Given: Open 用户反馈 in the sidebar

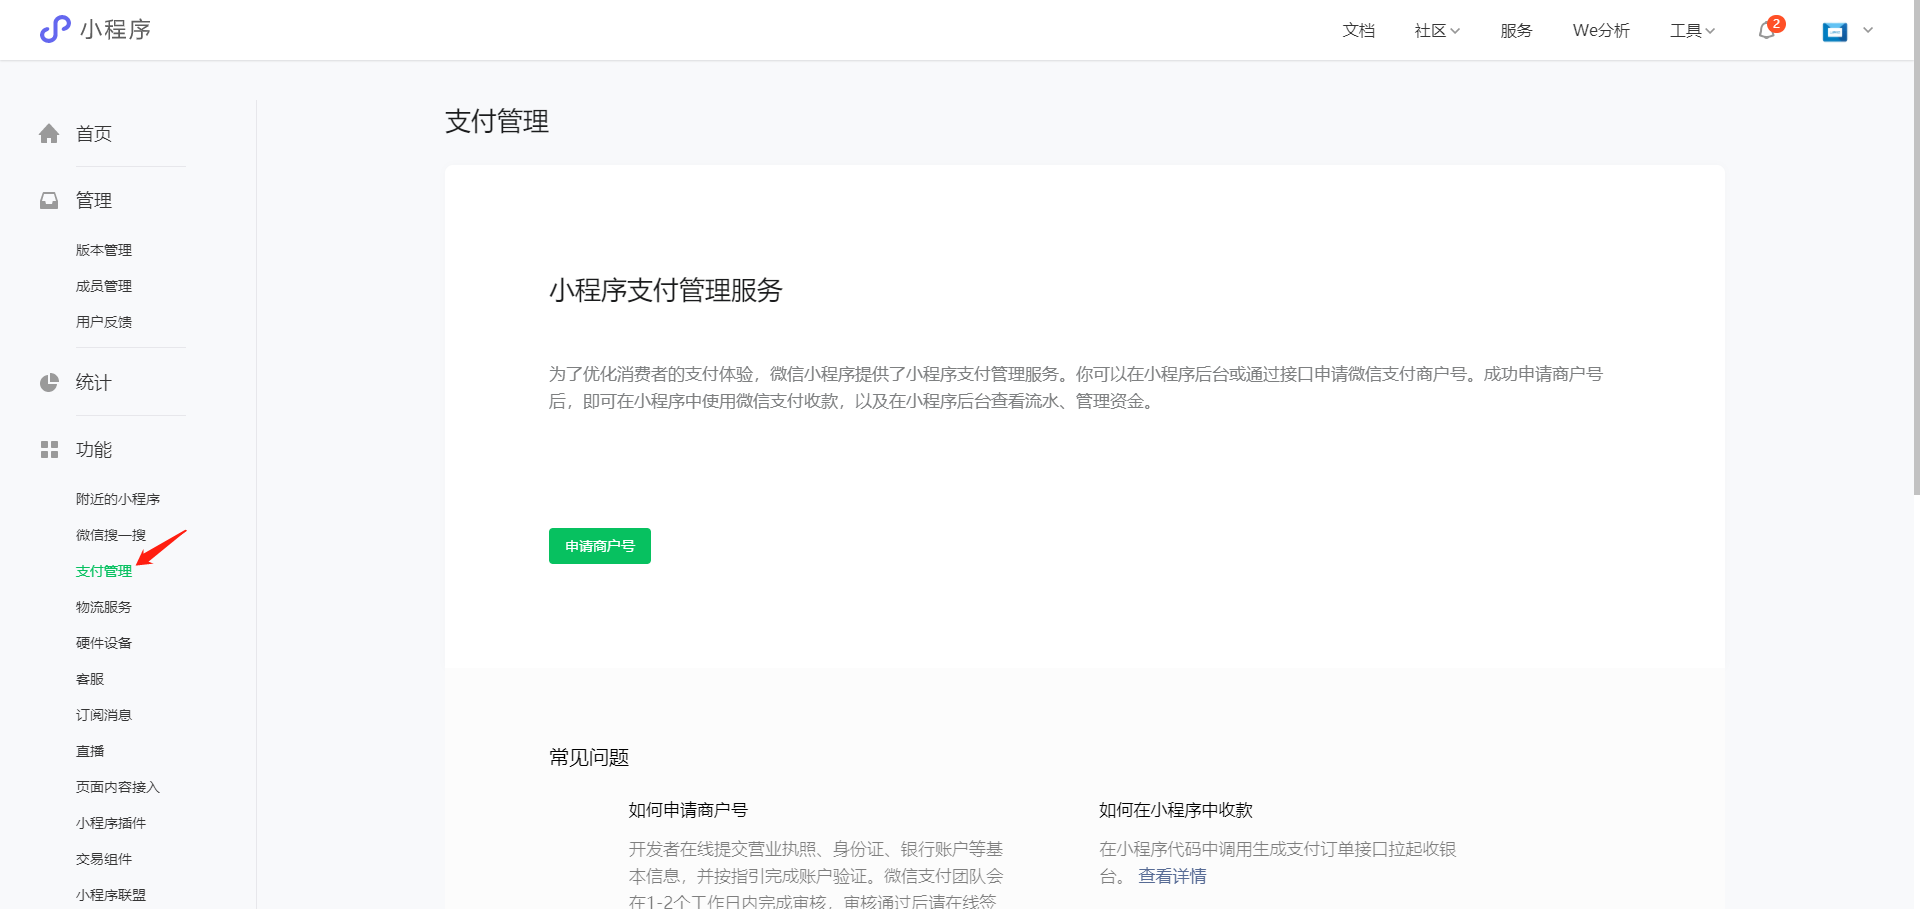Looking at the screenshot, I should click(104, 322).
